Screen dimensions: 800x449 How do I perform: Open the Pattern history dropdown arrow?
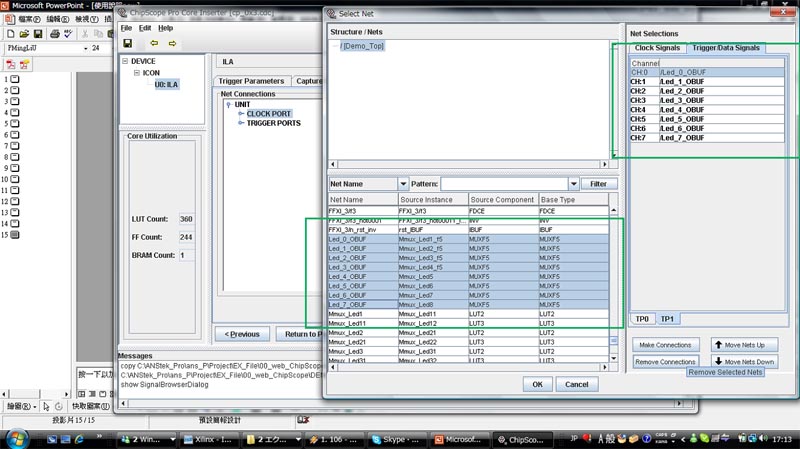[573, 184]
